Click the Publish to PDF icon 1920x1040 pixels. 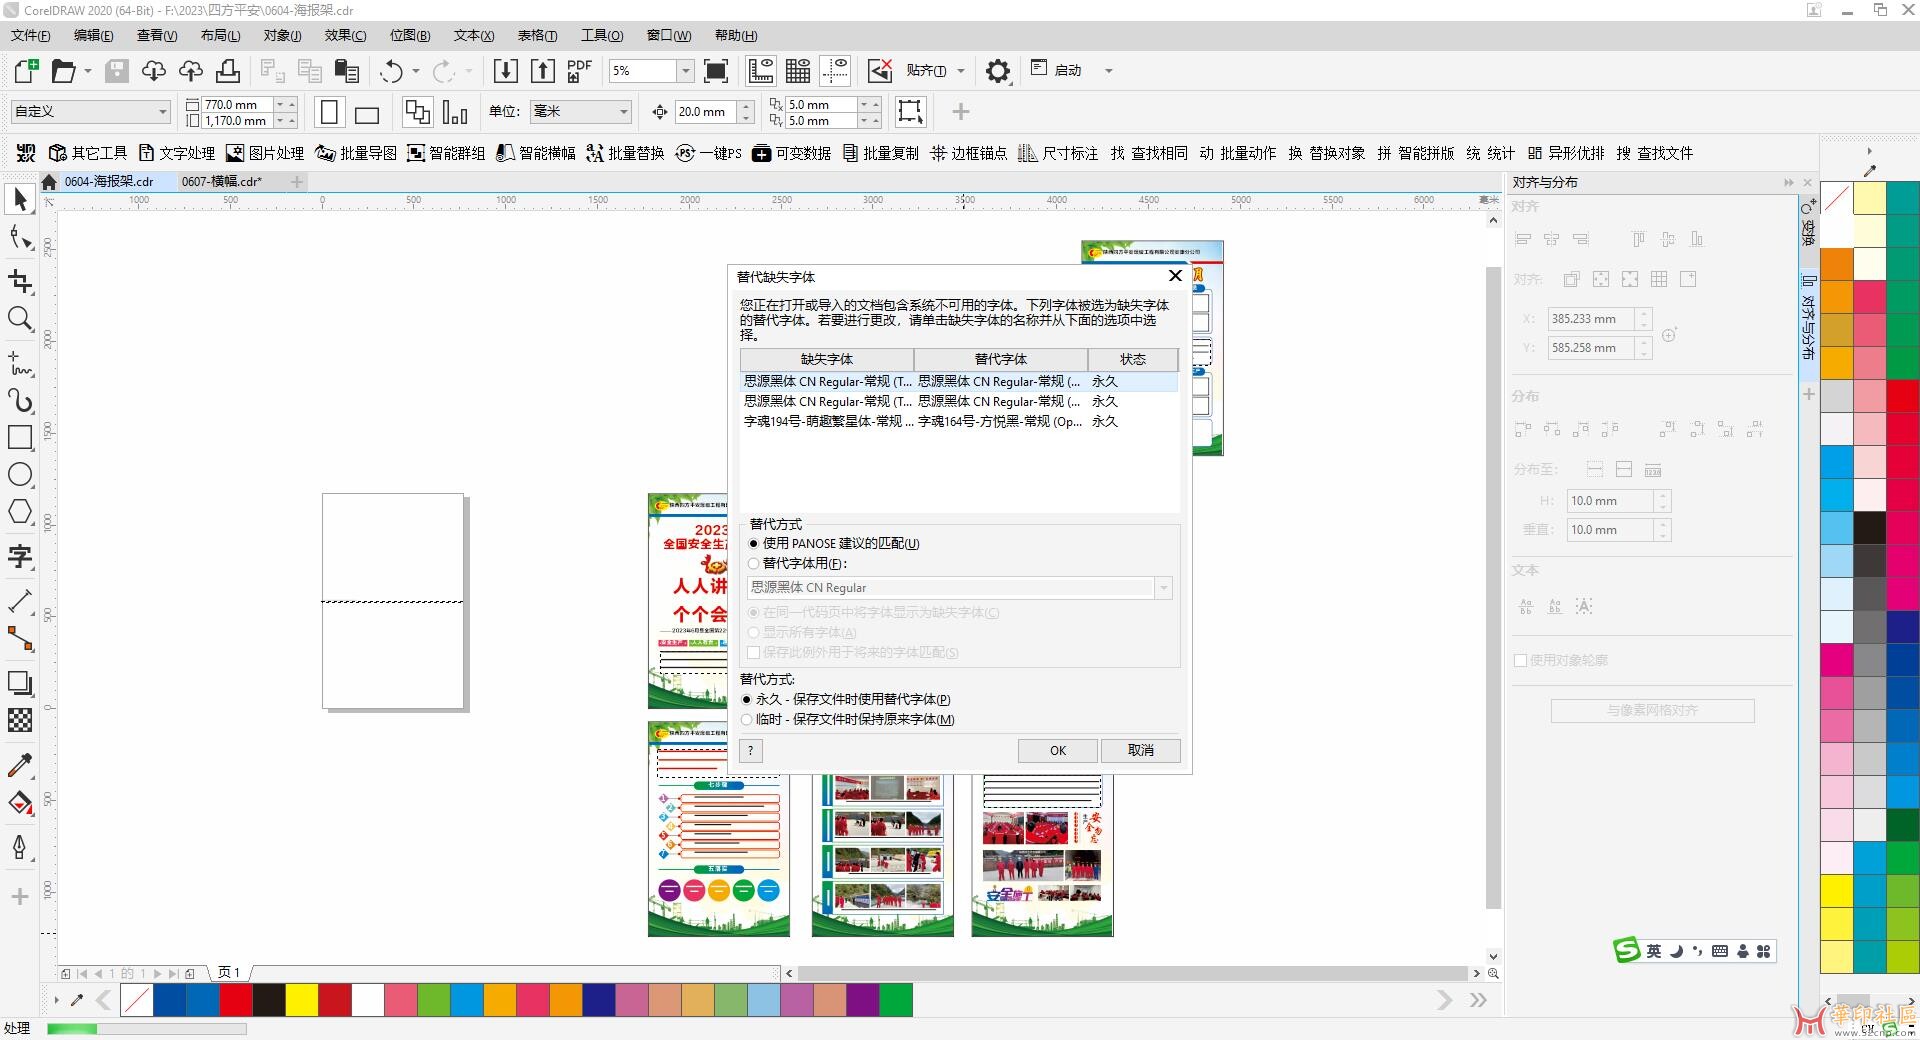[579, 71]
